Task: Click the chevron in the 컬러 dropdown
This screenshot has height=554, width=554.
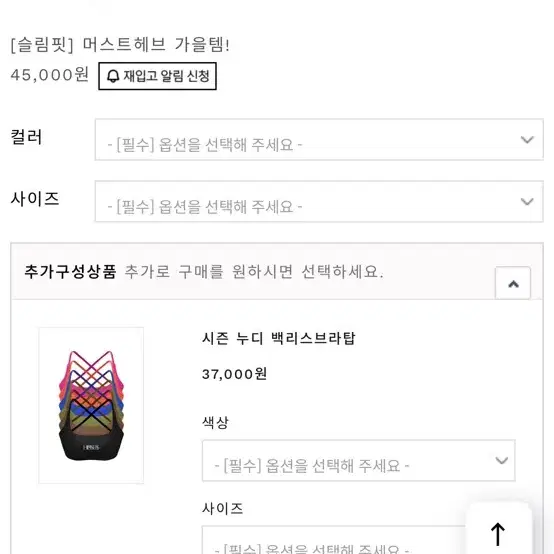Action: (527, 140)
